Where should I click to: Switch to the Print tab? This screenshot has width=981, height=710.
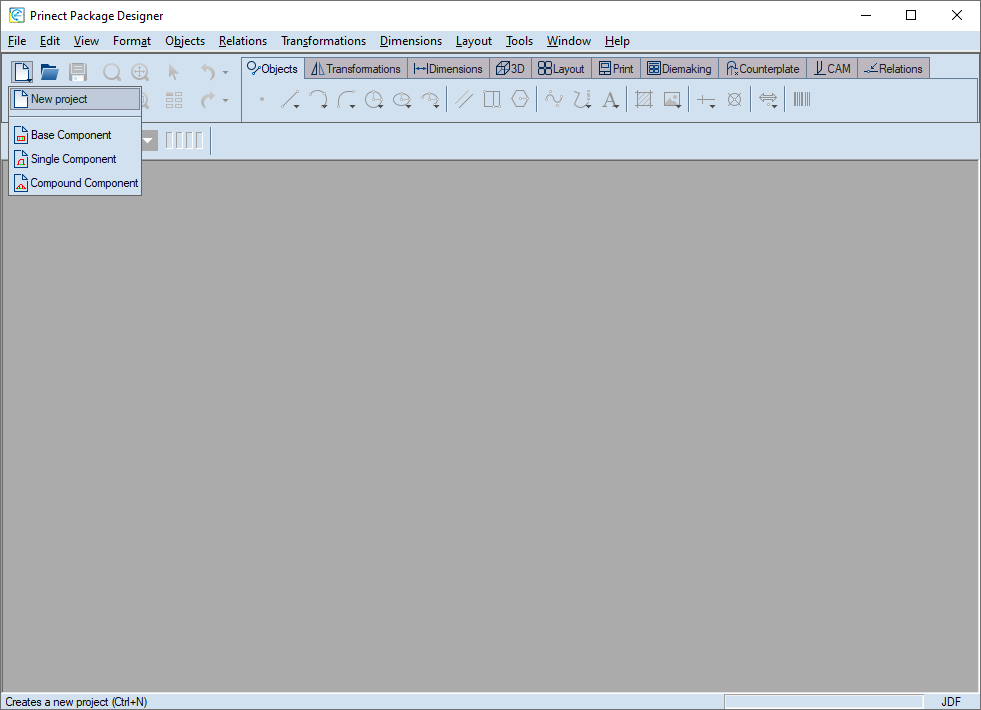616,69
